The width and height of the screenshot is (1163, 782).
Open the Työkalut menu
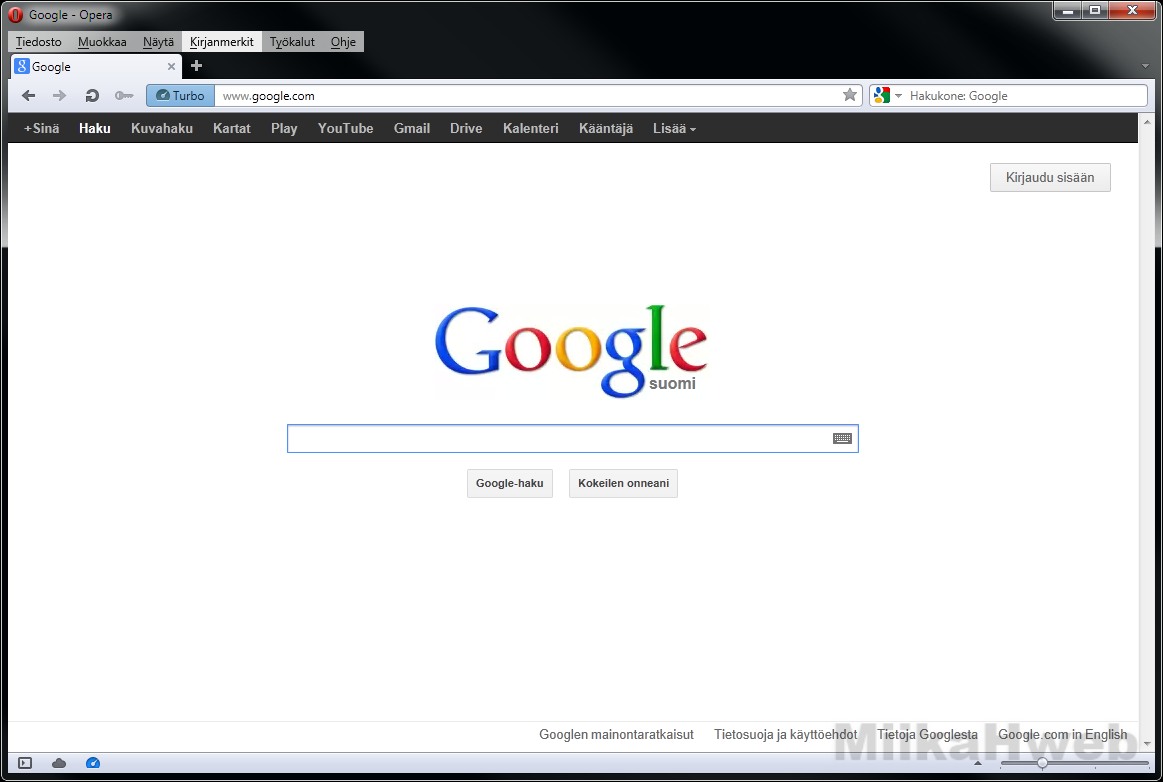(292, 42)
